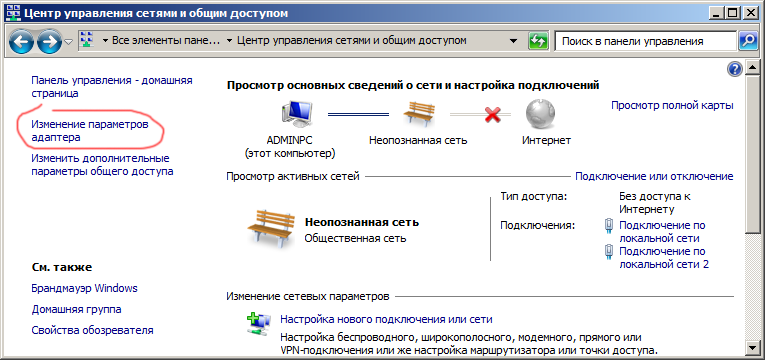
Task: Click the back navigation arrow button
Action: (x=20, y=42)
